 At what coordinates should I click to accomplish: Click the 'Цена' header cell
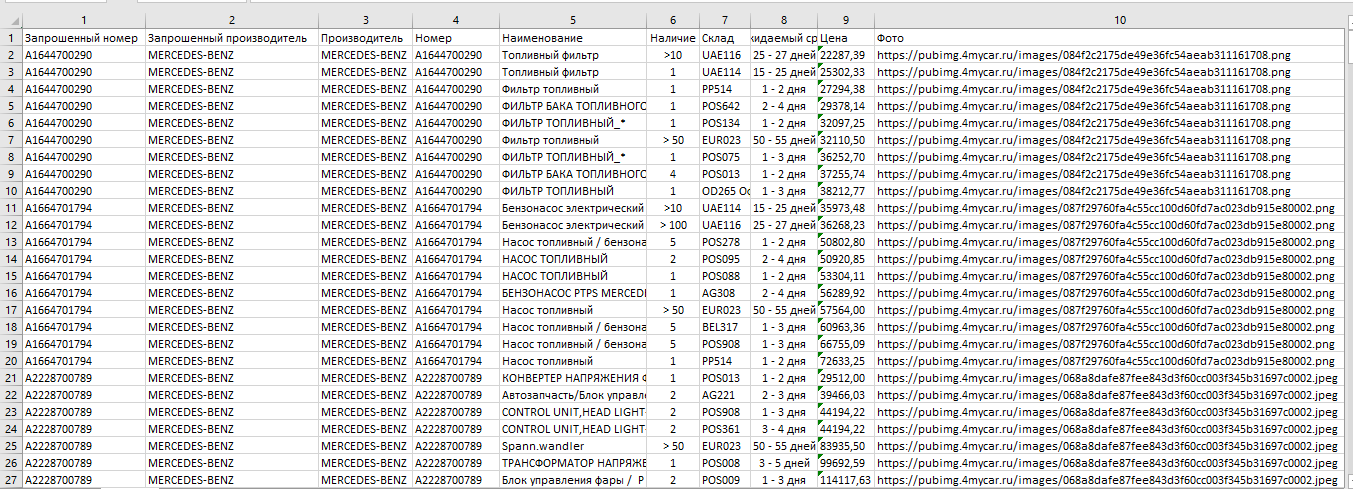[x=846, y=38]
